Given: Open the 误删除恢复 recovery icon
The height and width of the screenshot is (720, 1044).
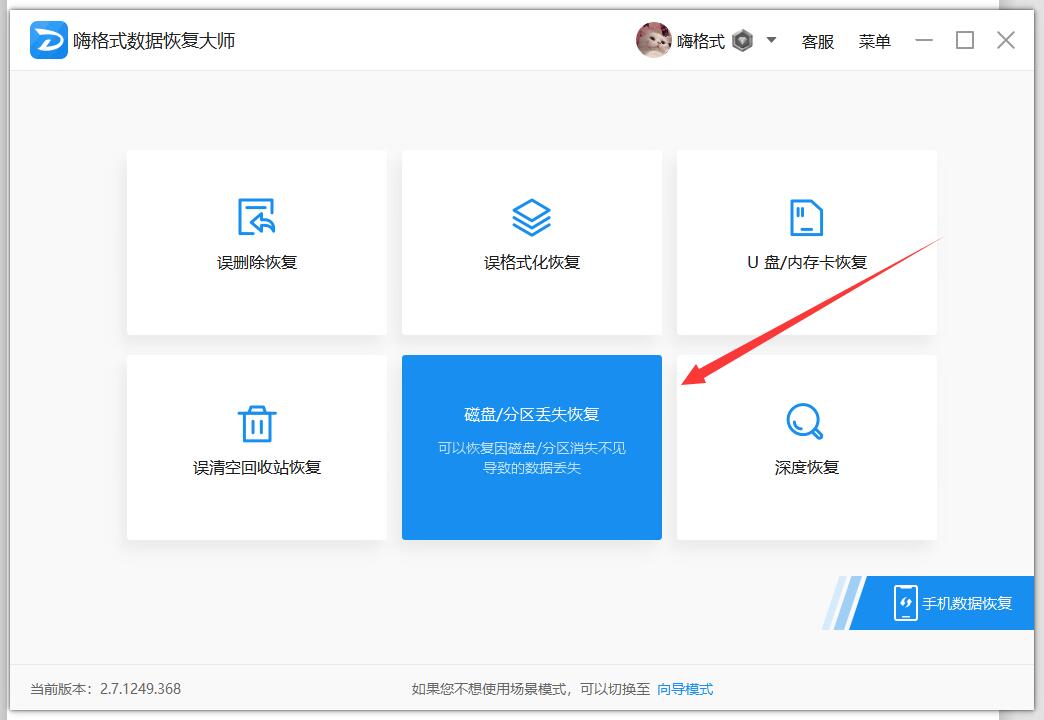Looking at the screenshot, I should pyautogui.click(x=256, y=216).
